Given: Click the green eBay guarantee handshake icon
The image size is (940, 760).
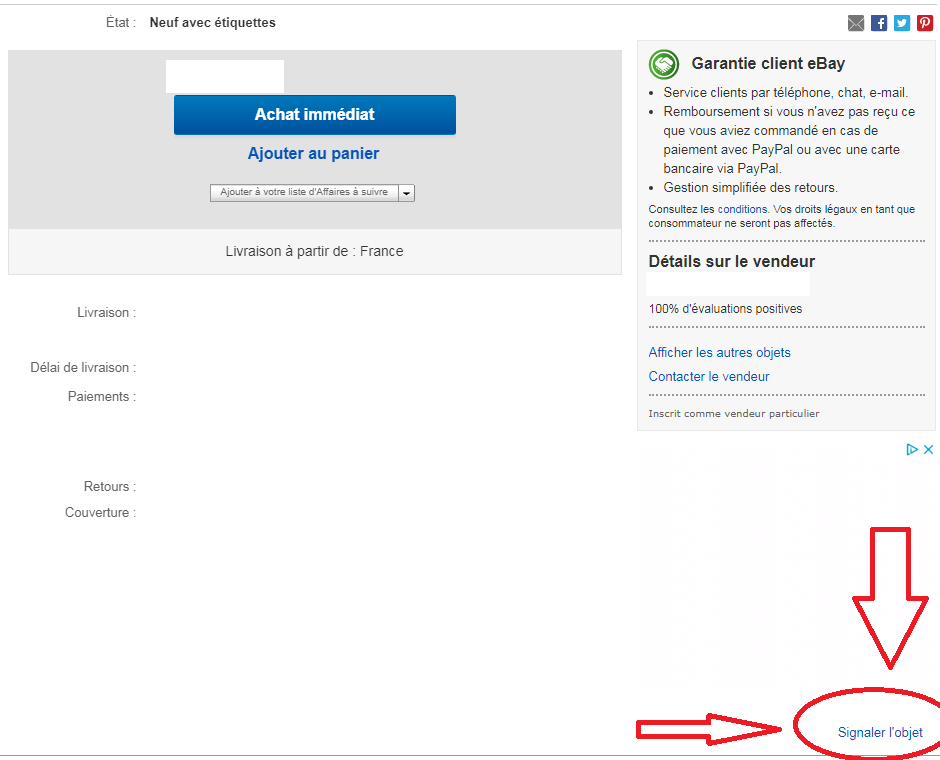Looking at the screenshot, I should [664, 64].
